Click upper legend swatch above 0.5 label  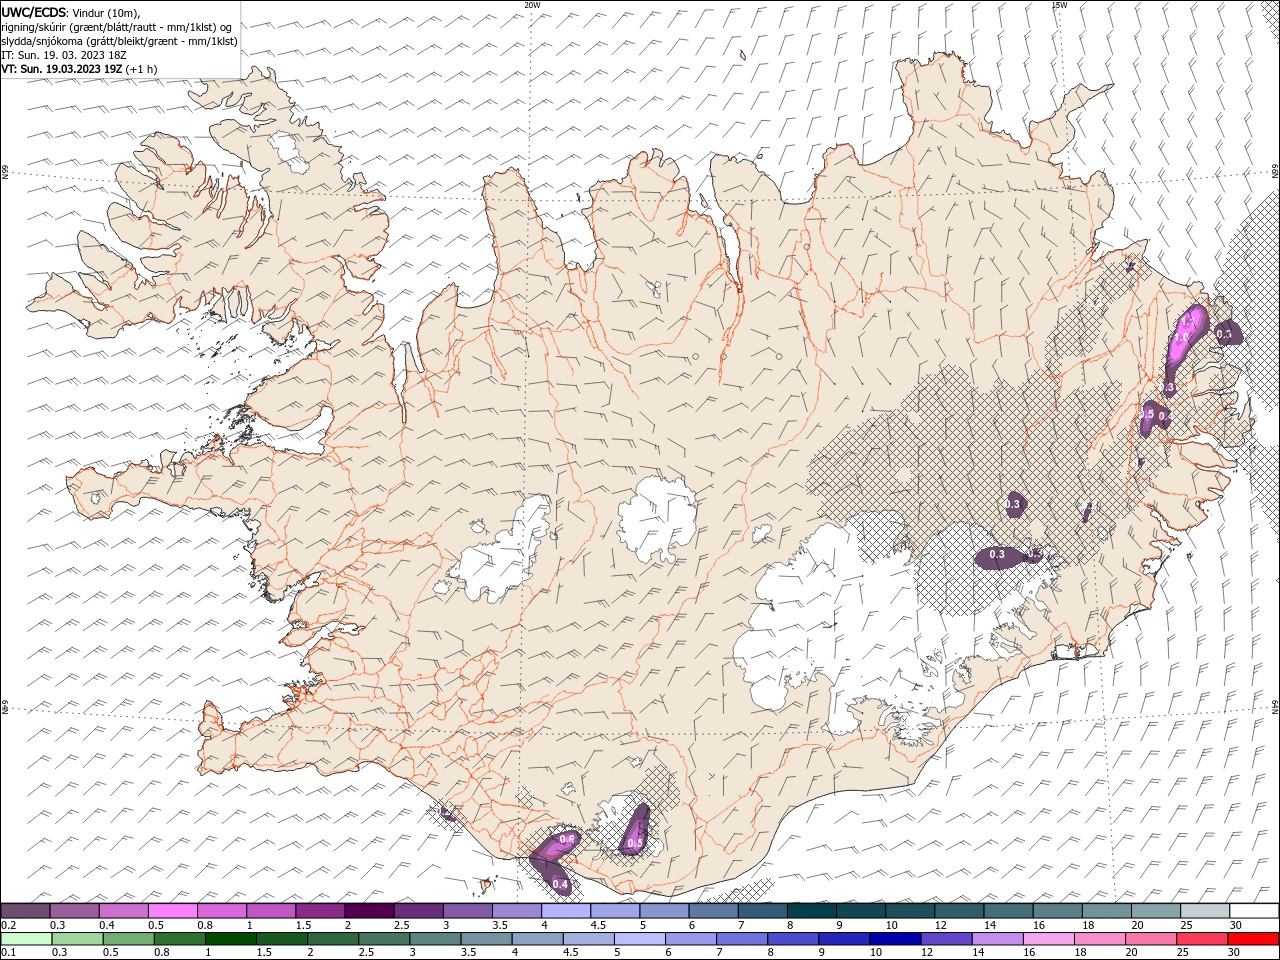click(x=172, y=911)
